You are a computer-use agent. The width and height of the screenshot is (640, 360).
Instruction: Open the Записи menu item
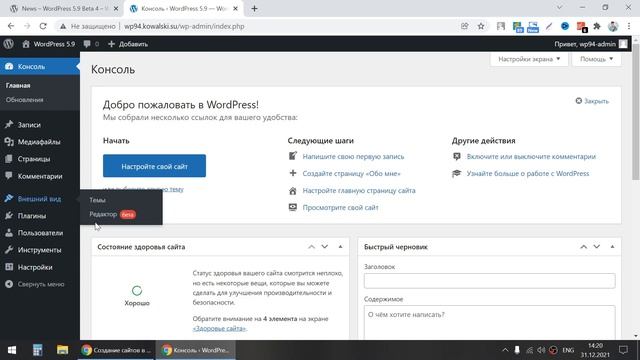[x=40, y=125]
